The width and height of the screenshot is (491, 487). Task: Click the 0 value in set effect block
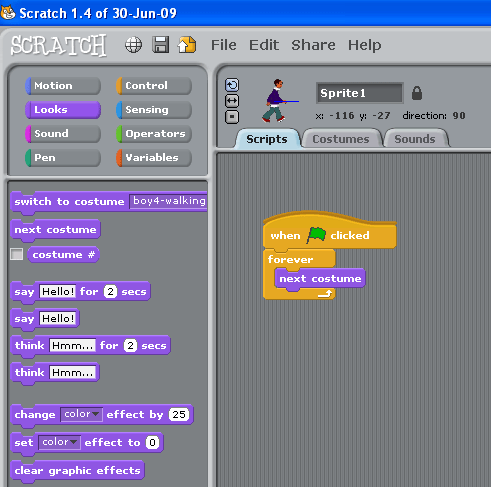[152, 442]
